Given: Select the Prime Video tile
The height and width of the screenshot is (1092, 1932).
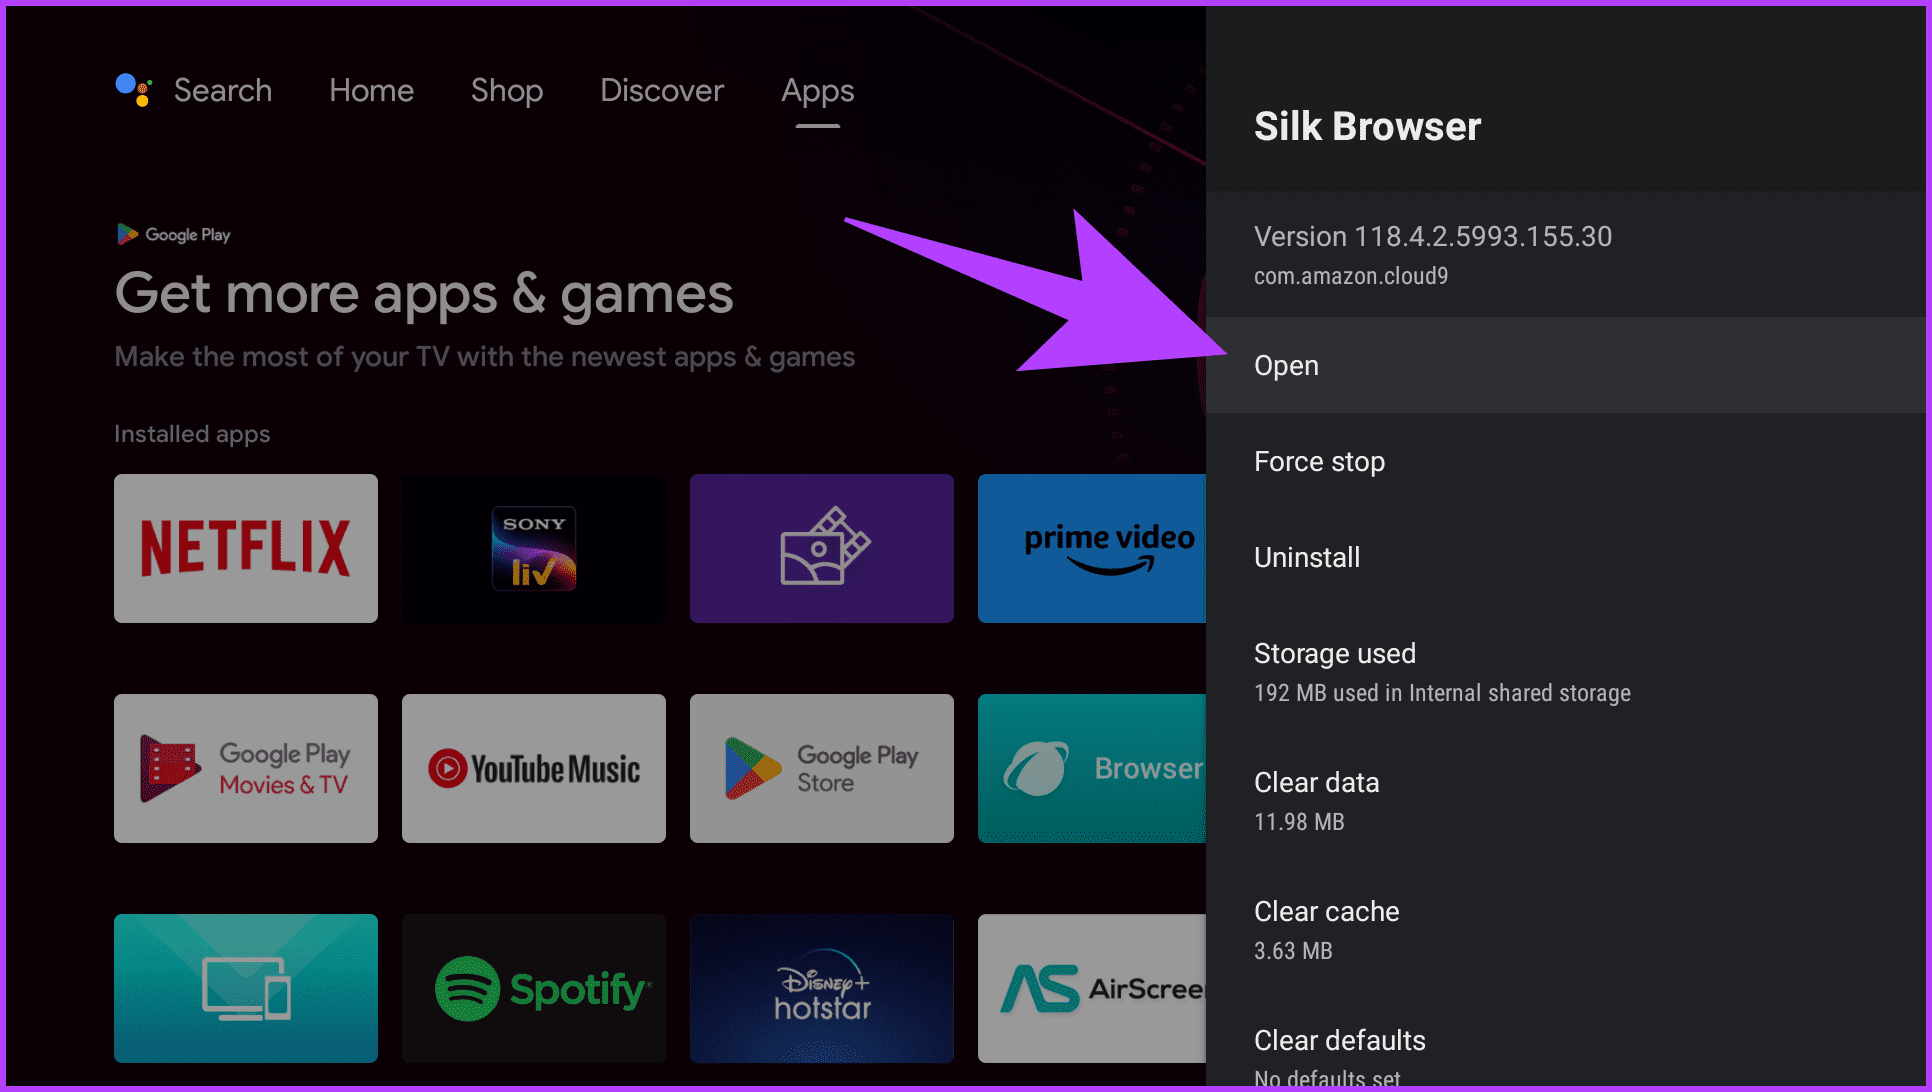Looking at the screenshot, I should click(1090, 548).
